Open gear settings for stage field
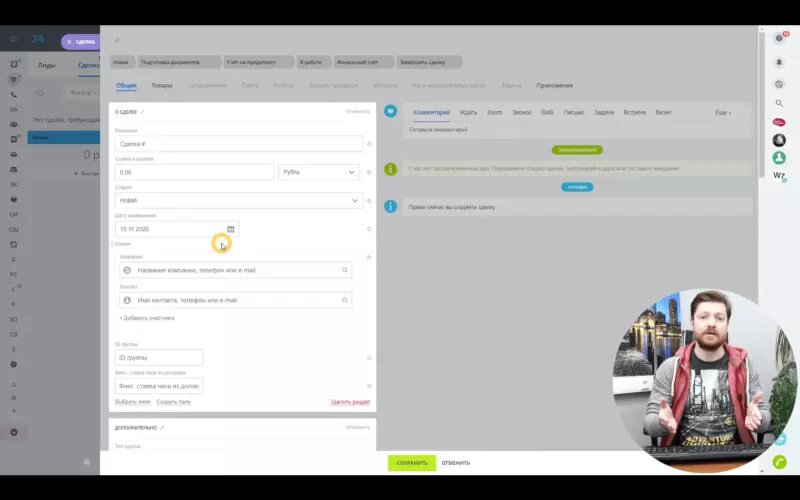 click(x=369, y=201)
